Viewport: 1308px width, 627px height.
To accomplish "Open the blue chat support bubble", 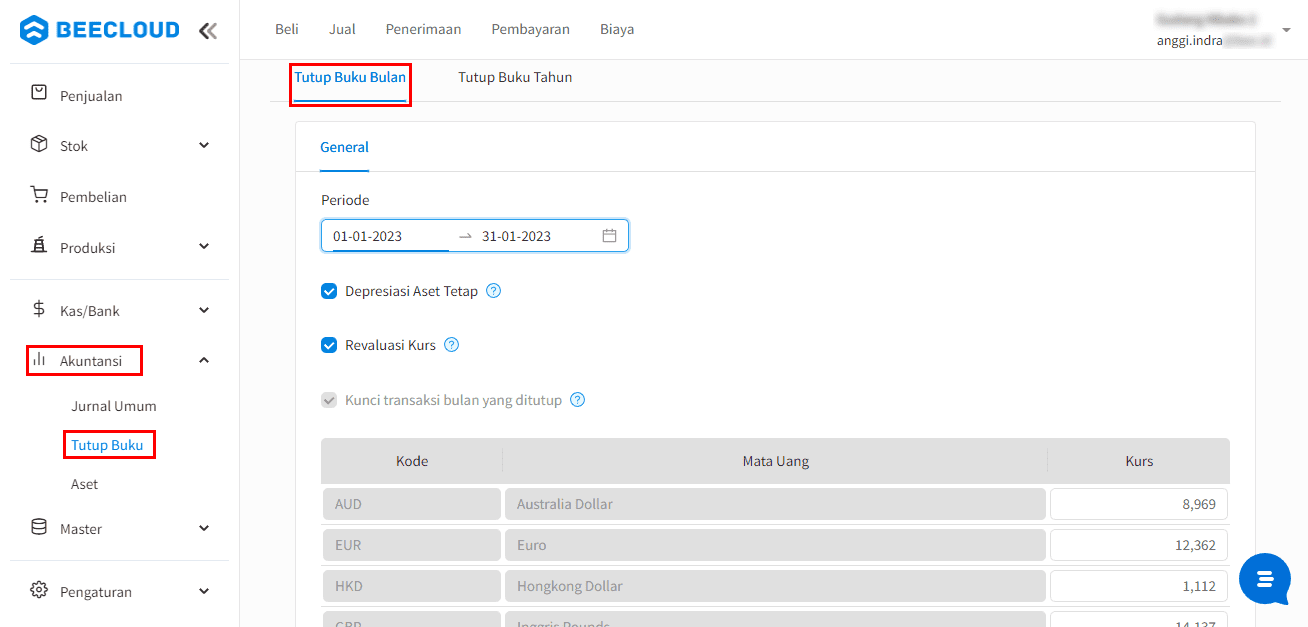I will point(1264,578).
